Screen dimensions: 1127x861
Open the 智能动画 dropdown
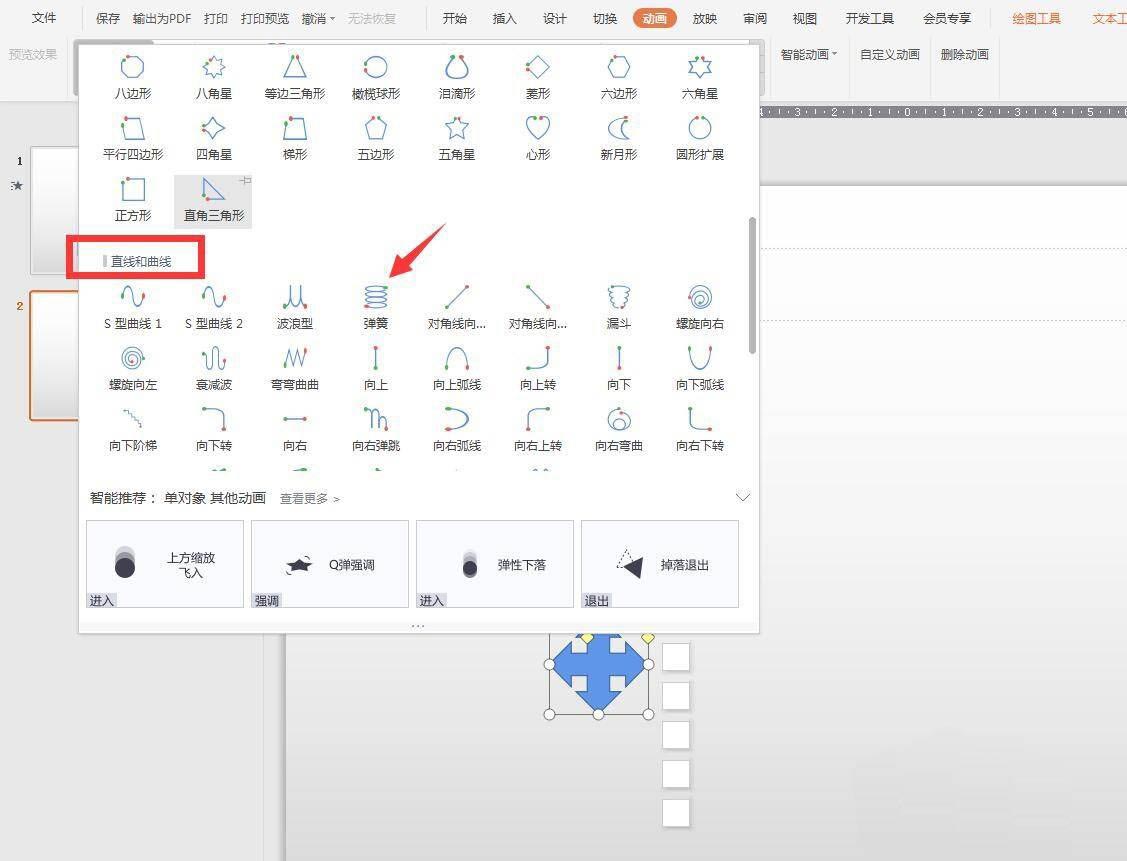tap(806, 55)
